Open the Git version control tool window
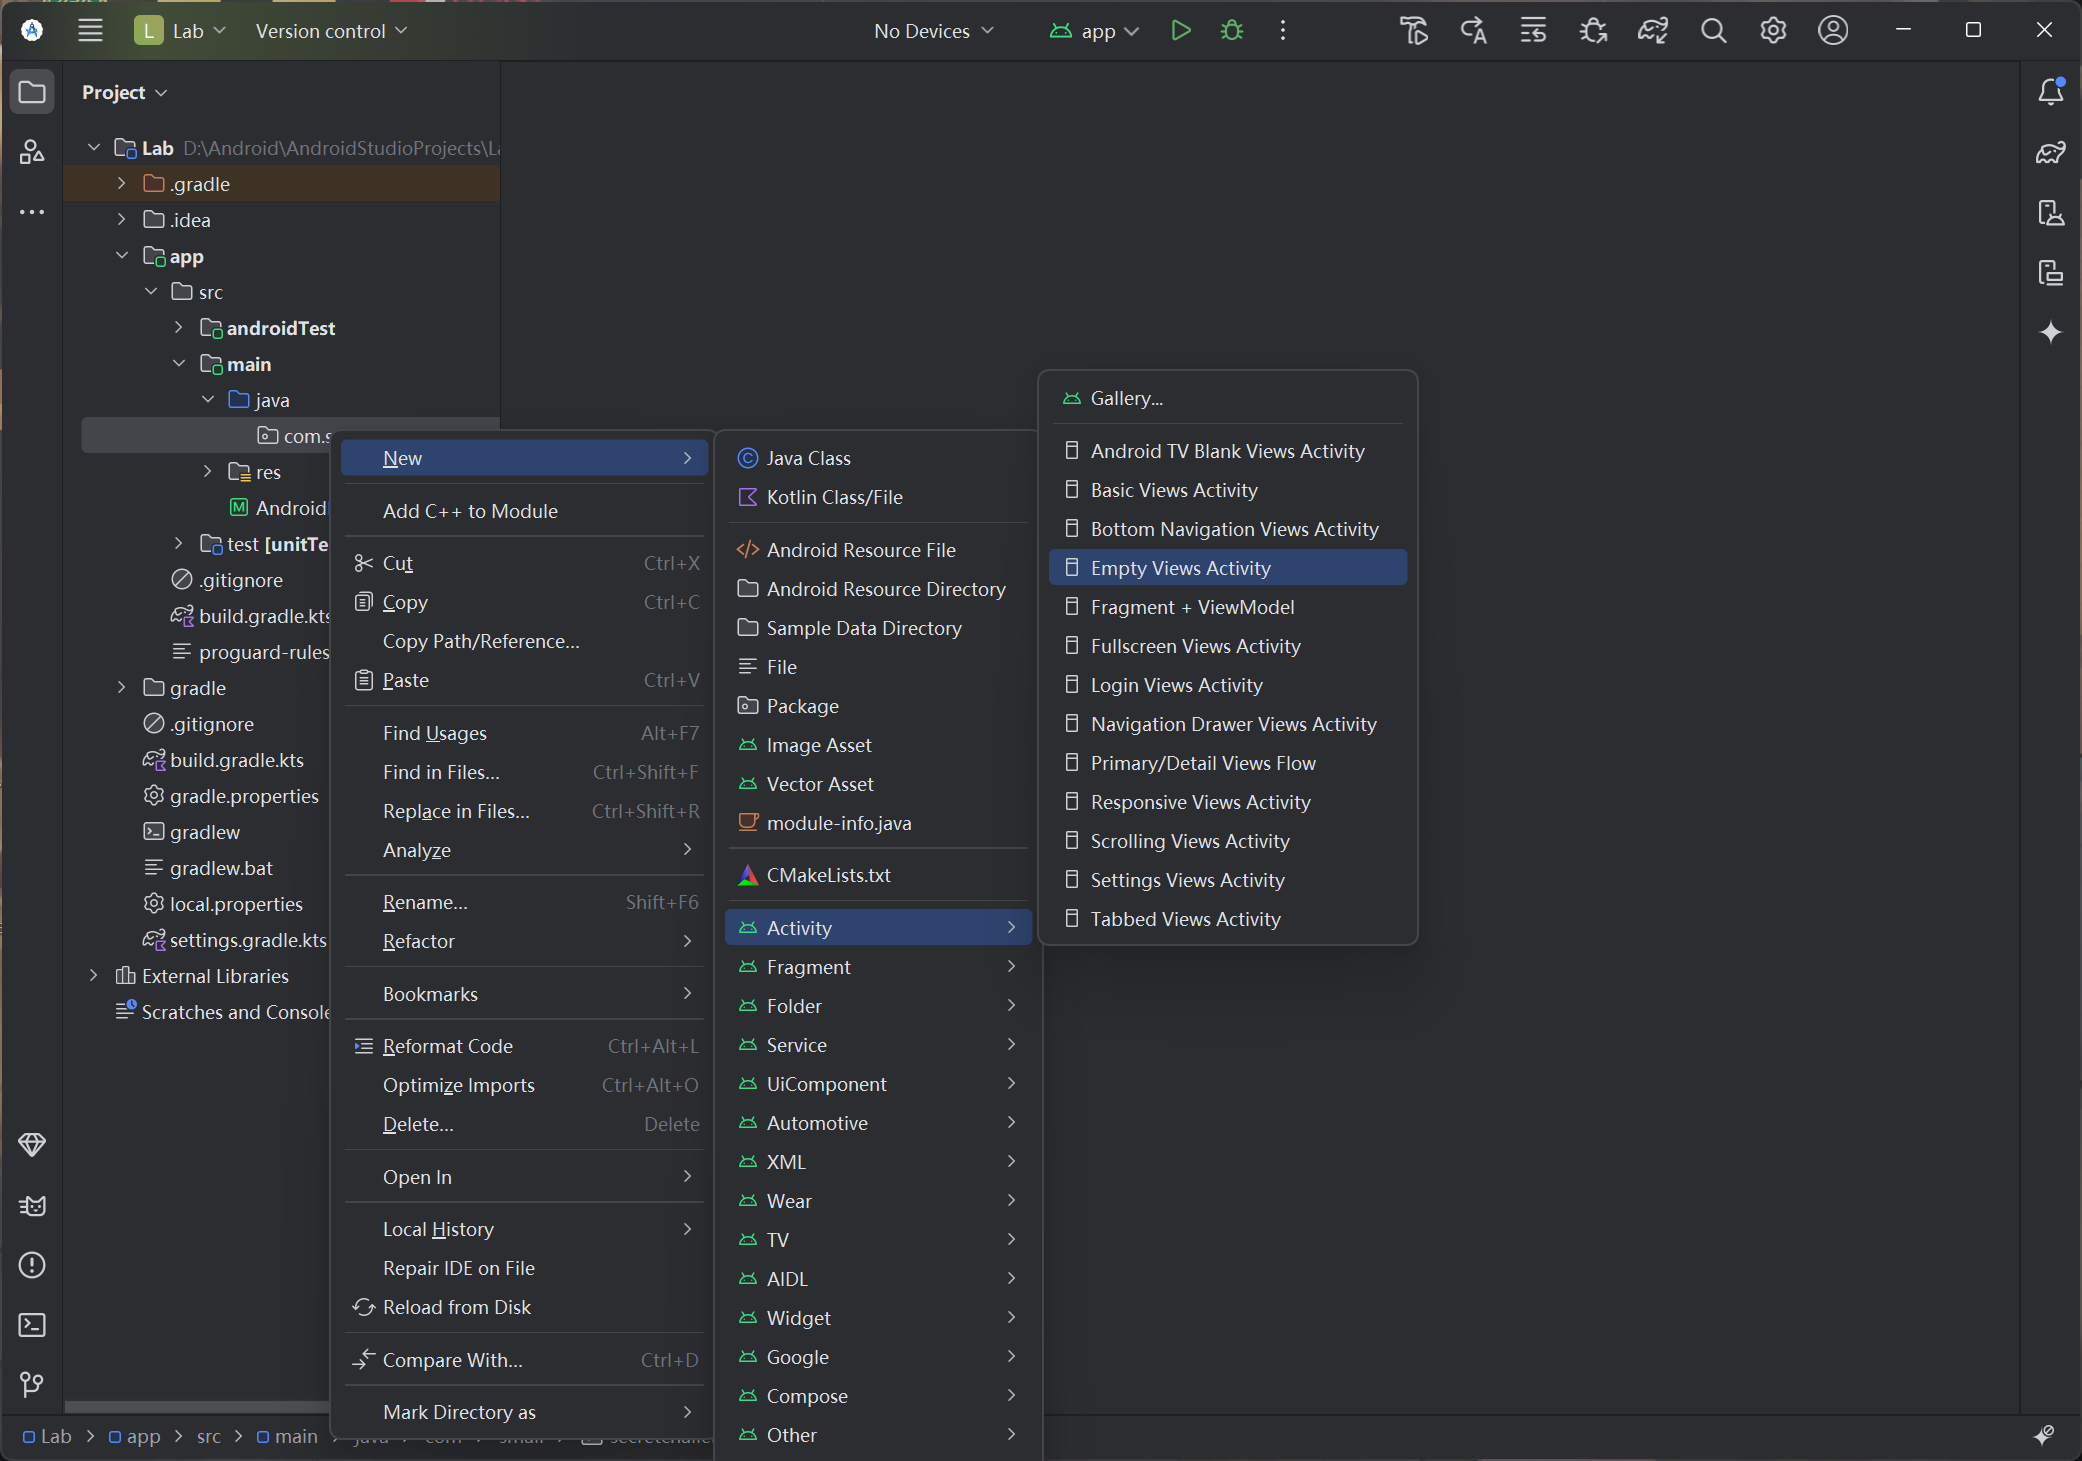The image size is (2082, 1461). (x=32, y=1384)
